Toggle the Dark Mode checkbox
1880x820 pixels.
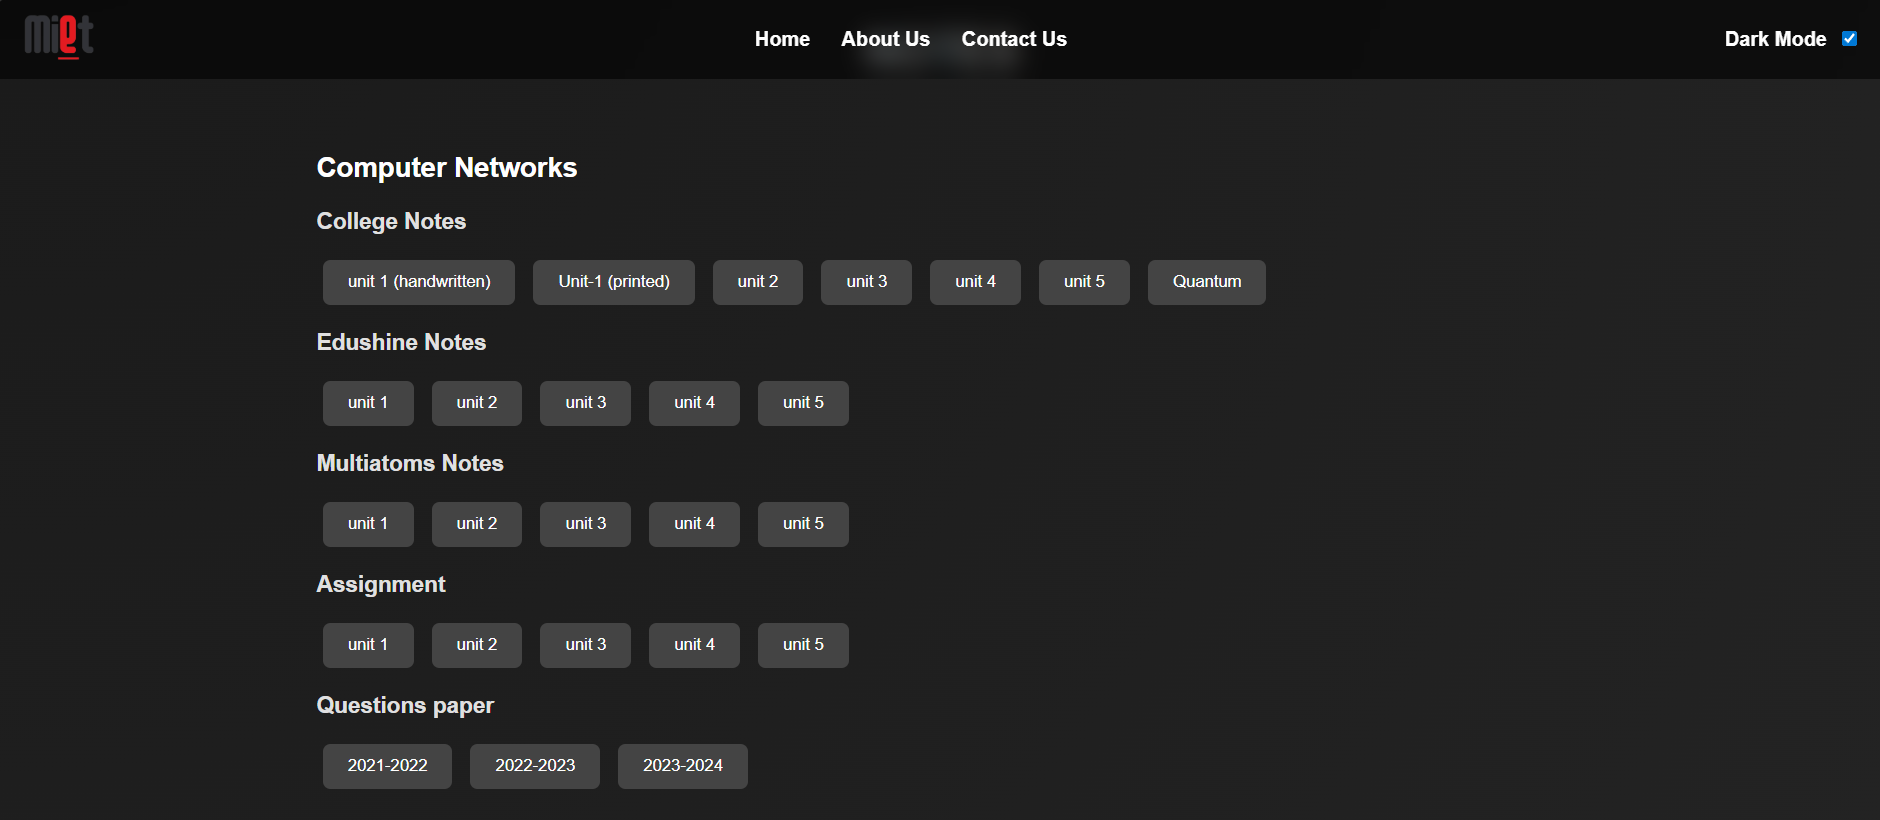[x=1850, y=39]
